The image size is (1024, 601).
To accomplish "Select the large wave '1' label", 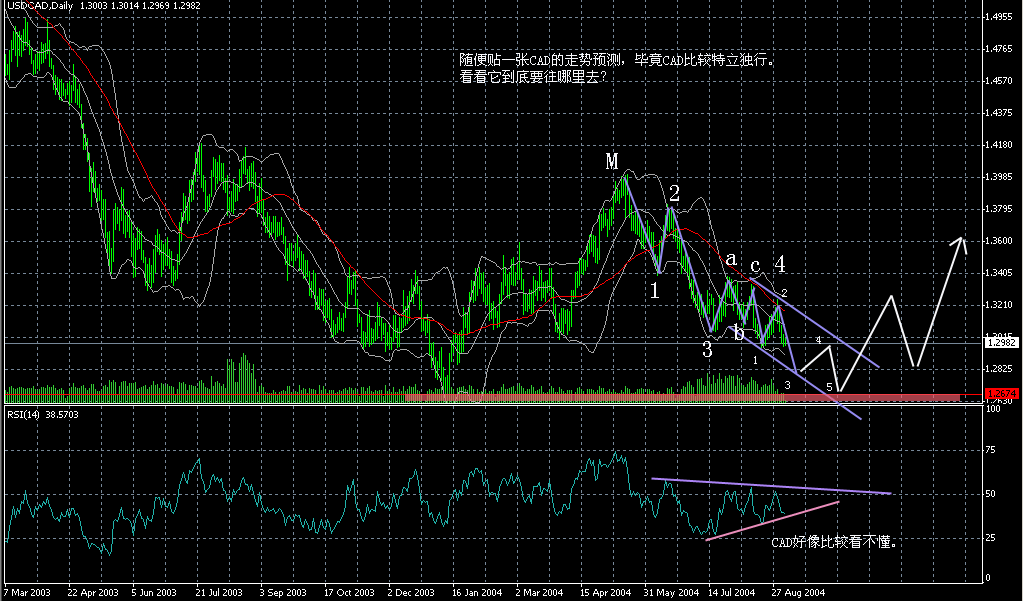I will coord(654,291).
